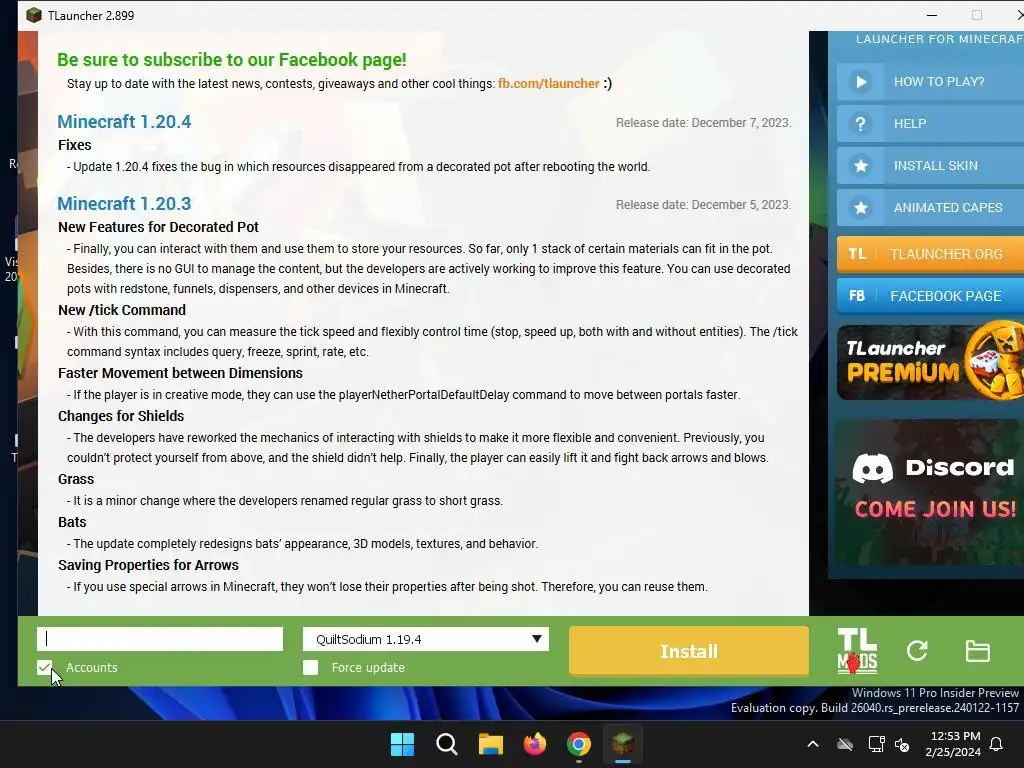Enable the Force update checkbox

pos(311,667)
